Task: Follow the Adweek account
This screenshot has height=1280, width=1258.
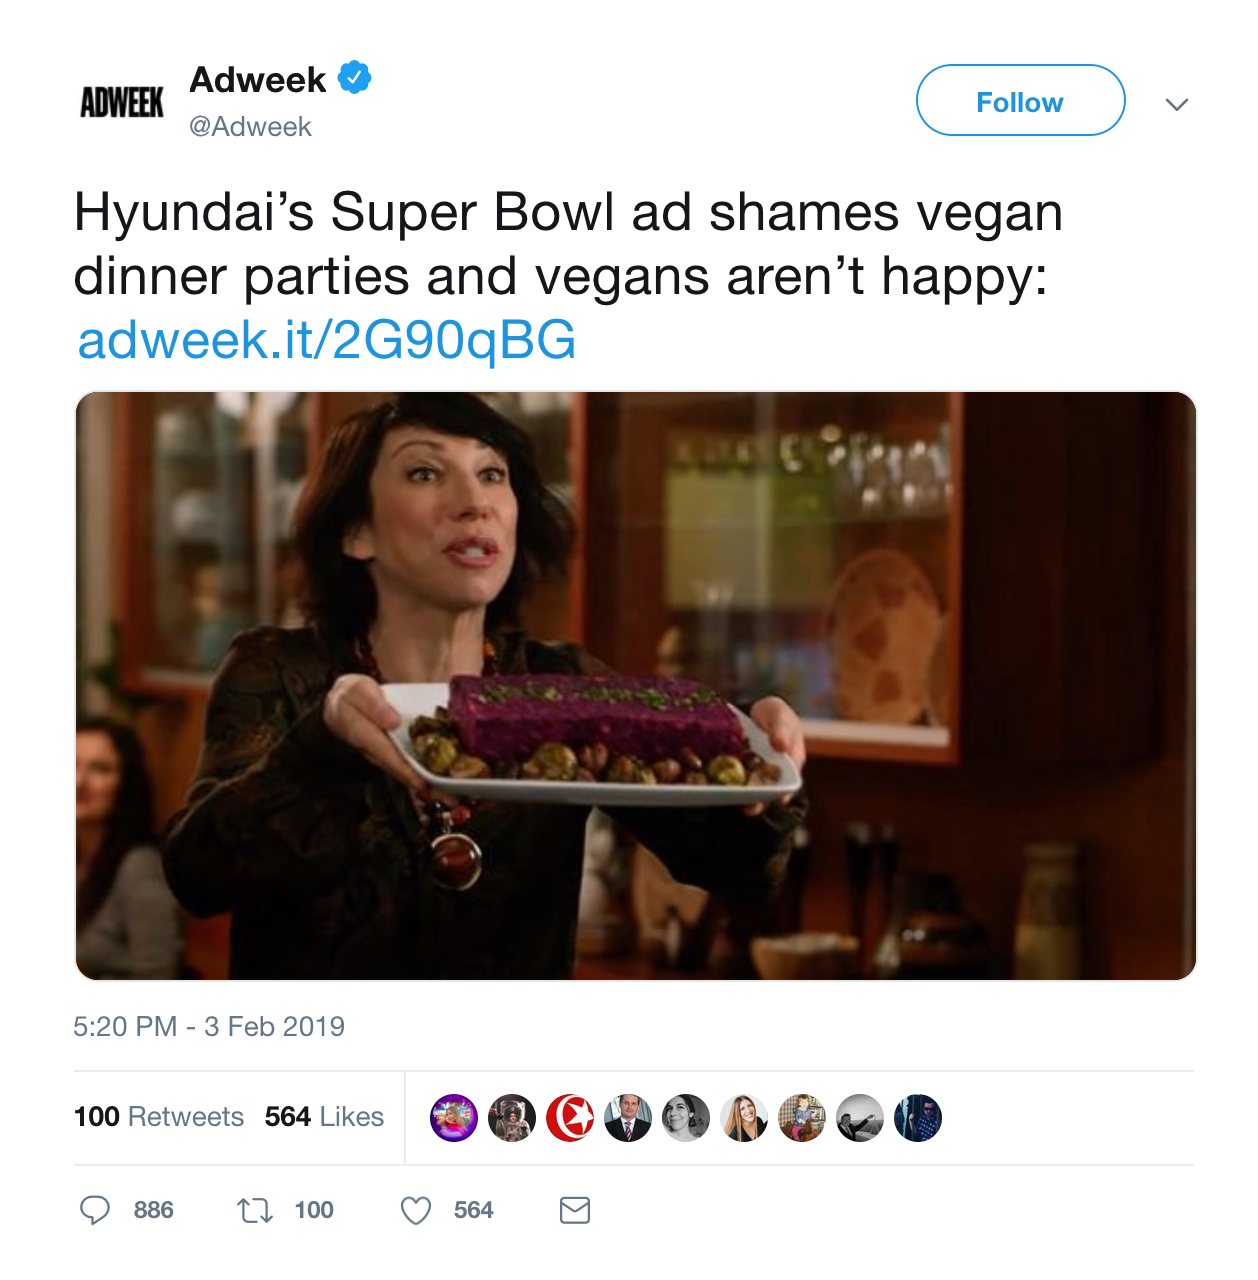Action: click(1021, 100)
